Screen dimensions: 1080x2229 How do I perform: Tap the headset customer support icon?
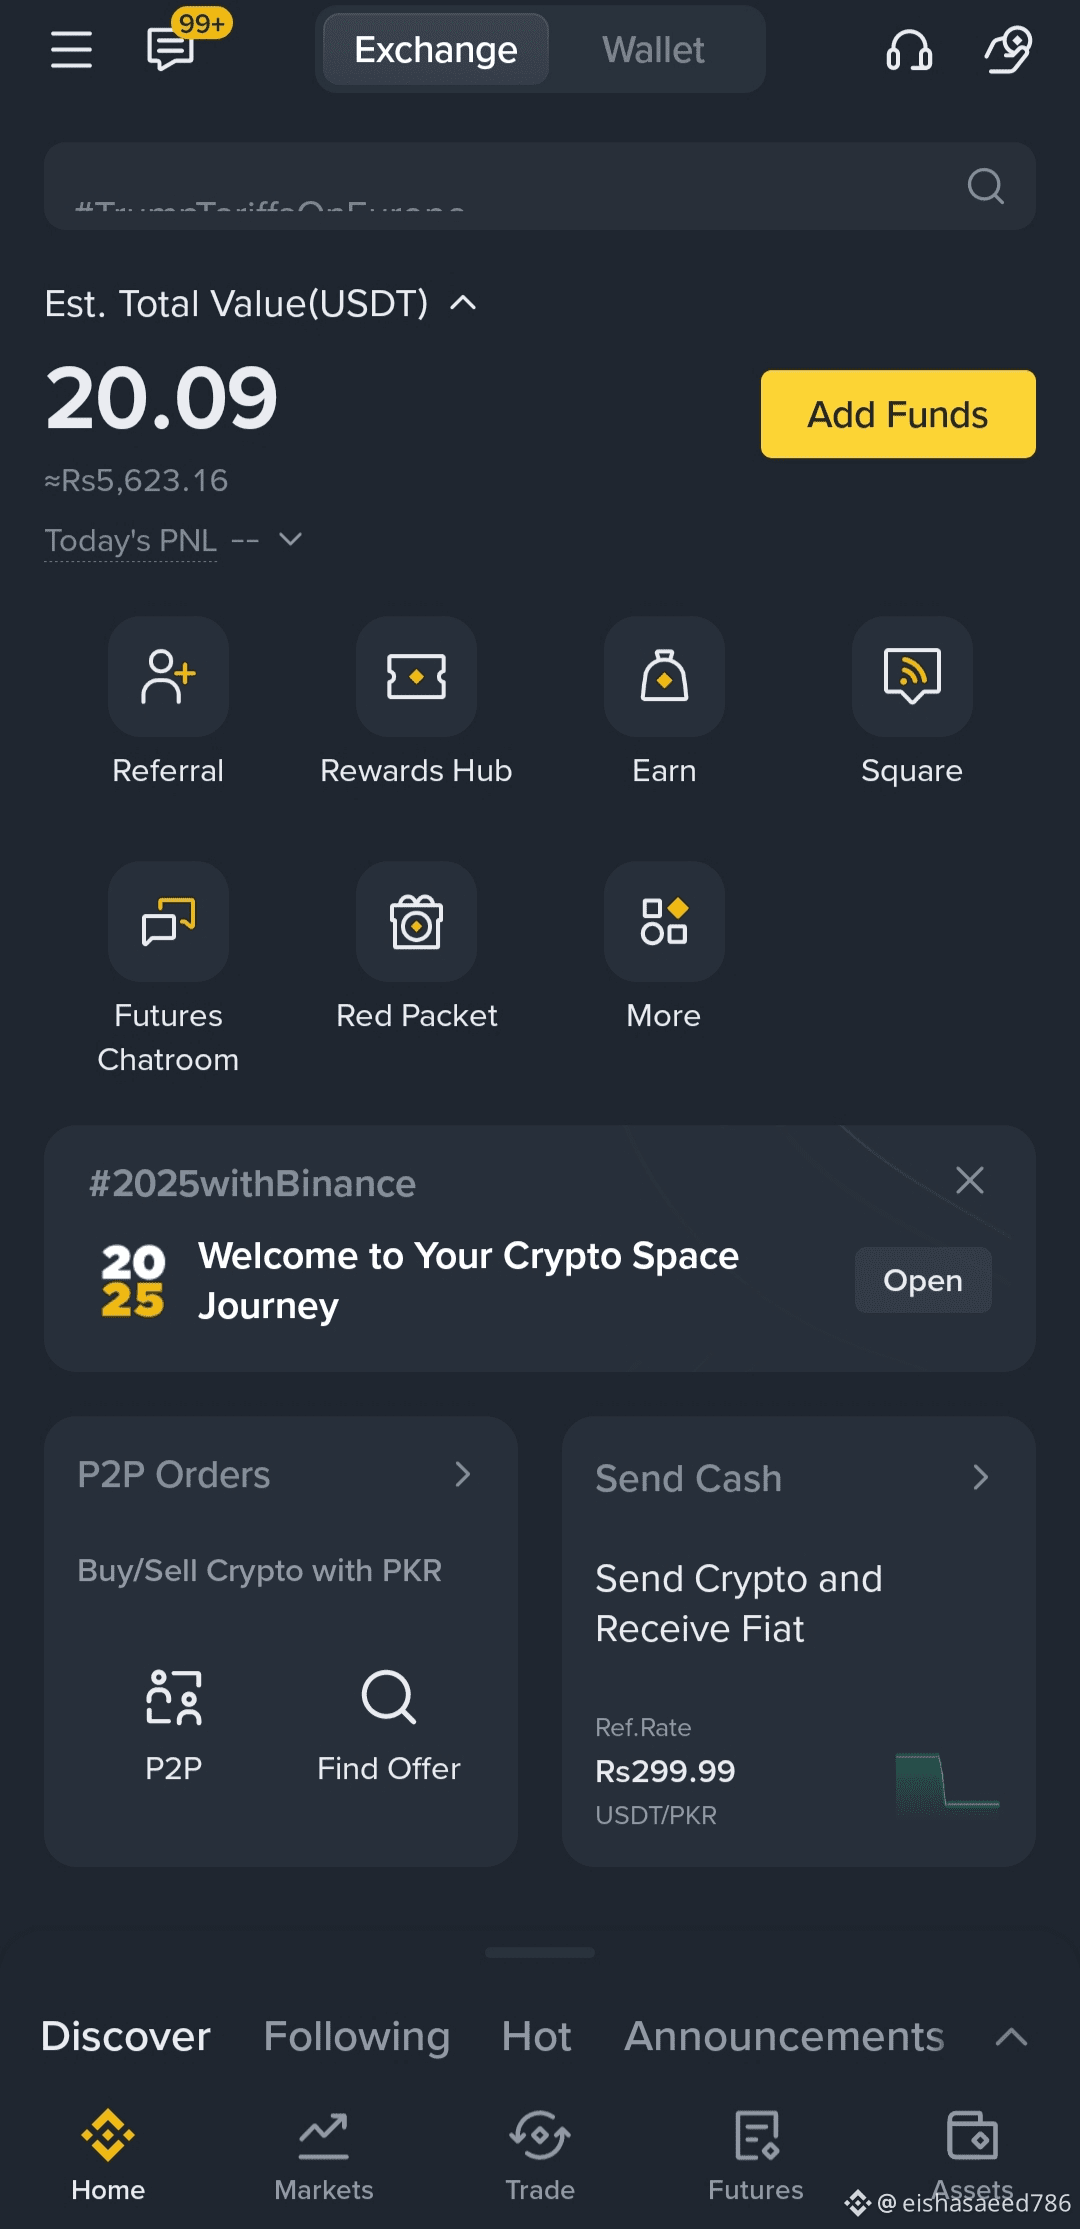coord(908,49)
